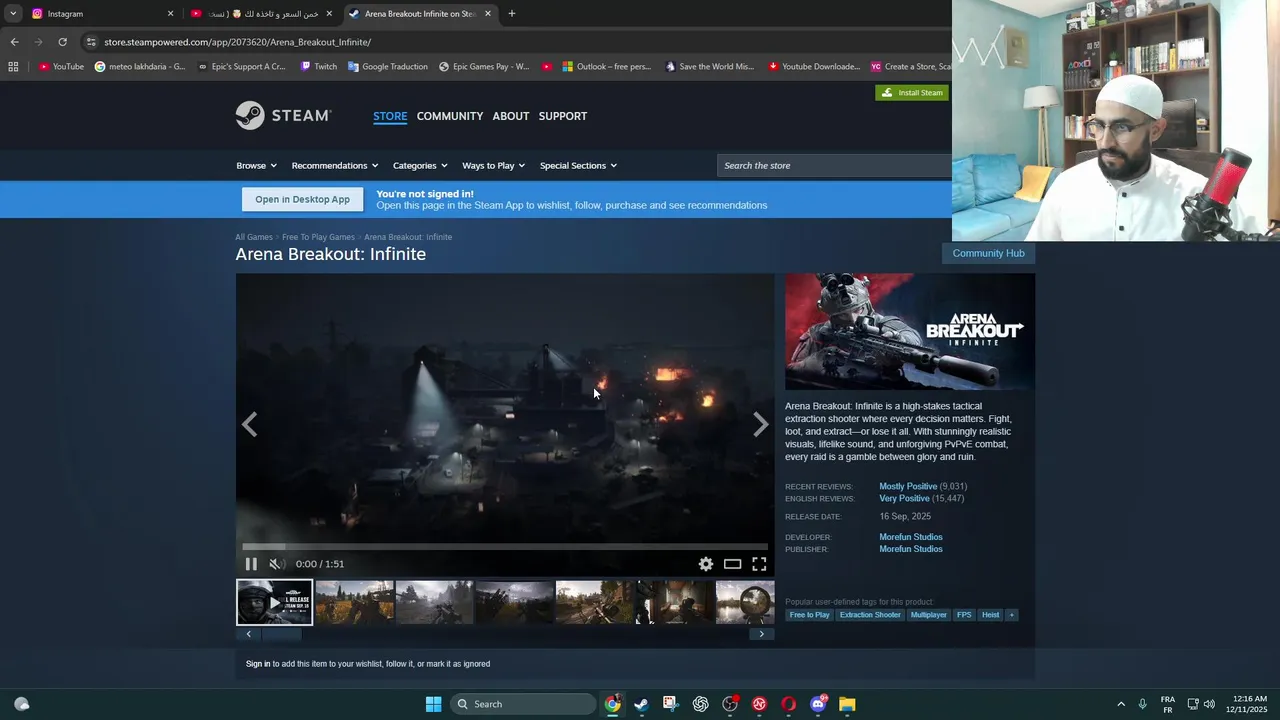Image resolution: width=1280 pixels, height=720 pixels.
Task: Open the YouTube bookmark
Action: pos(61,67)
